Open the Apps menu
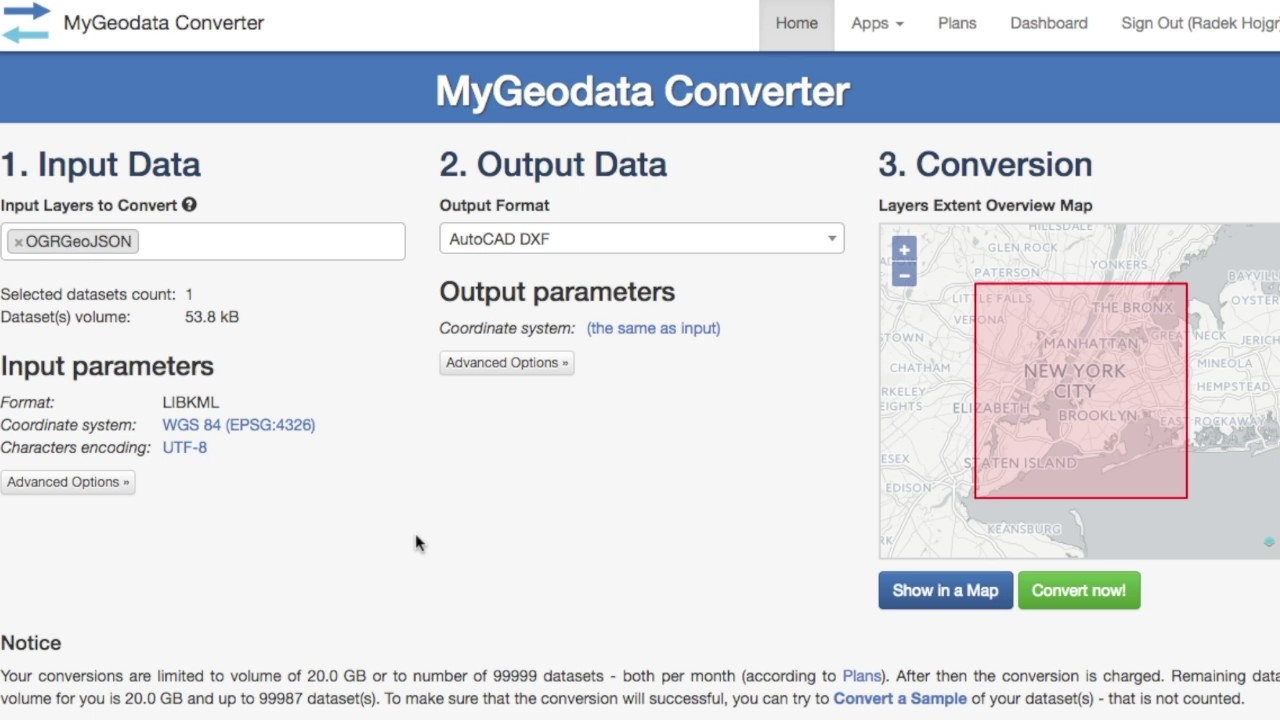 tap(877, 23)
